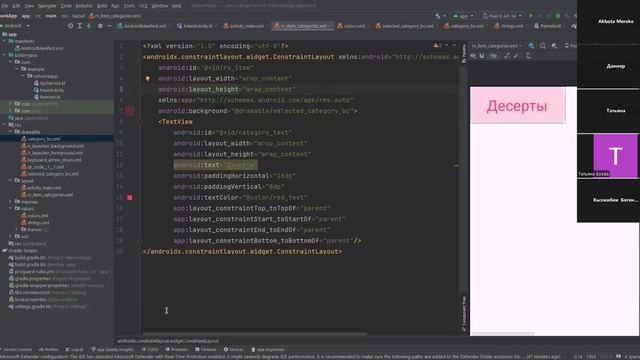Image resolution: width=640 pixels, height=360 pixels.
Task: Click the guidelines icon in preview toolbar
Action: (528, 56)
